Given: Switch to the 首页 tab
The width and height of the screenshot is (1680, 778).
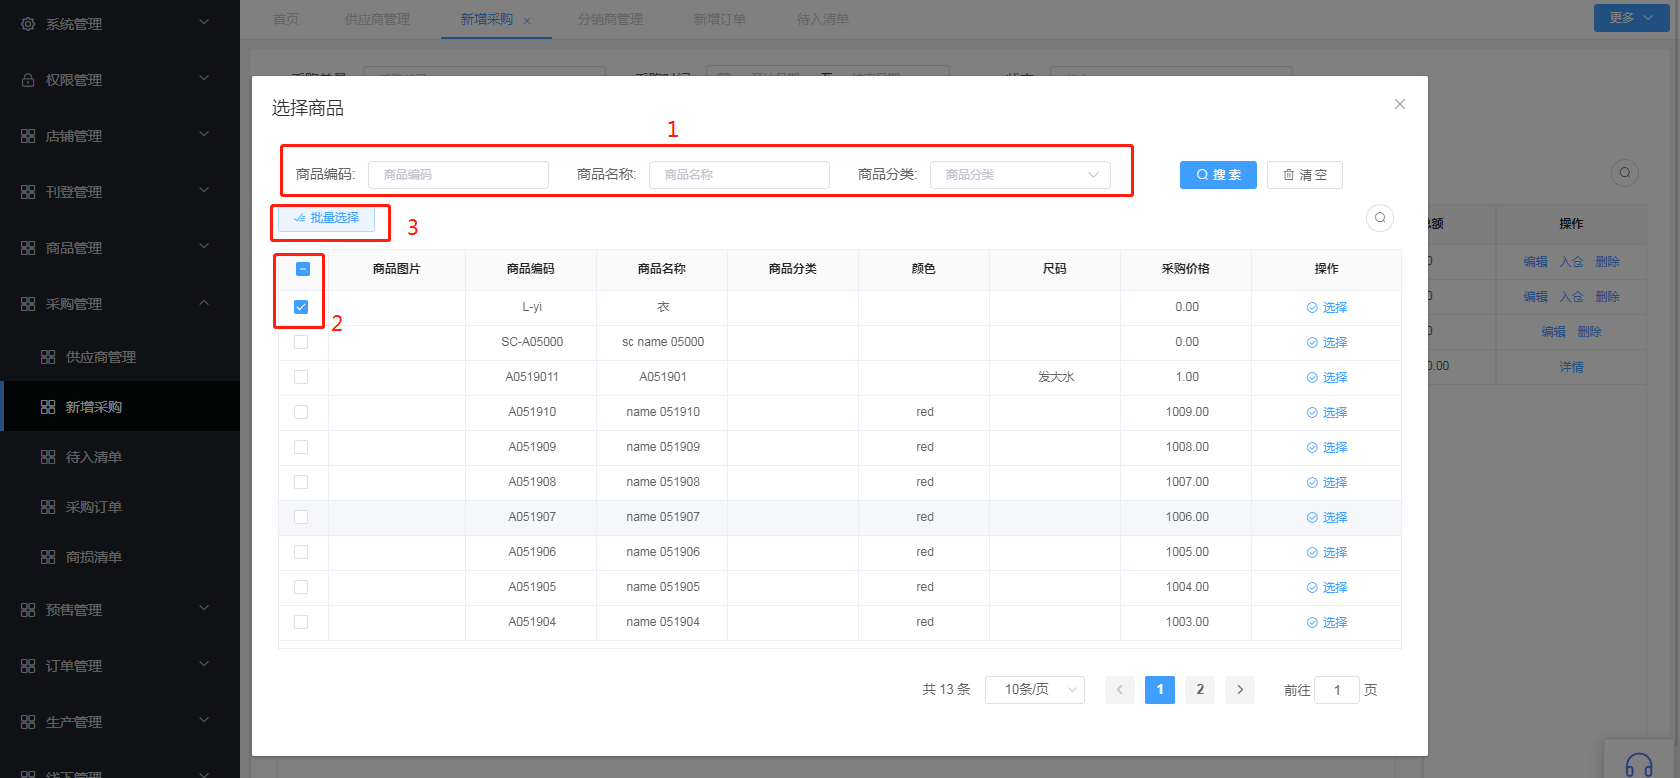Looking at the screenshot, I should 286,19.
